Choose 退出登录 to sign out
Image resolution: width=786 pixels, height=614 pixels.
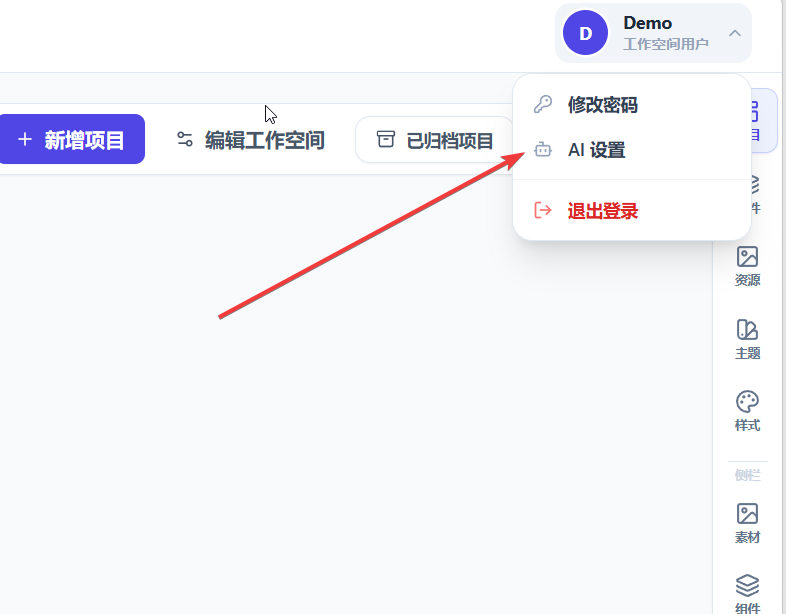[x=632, y=211]
